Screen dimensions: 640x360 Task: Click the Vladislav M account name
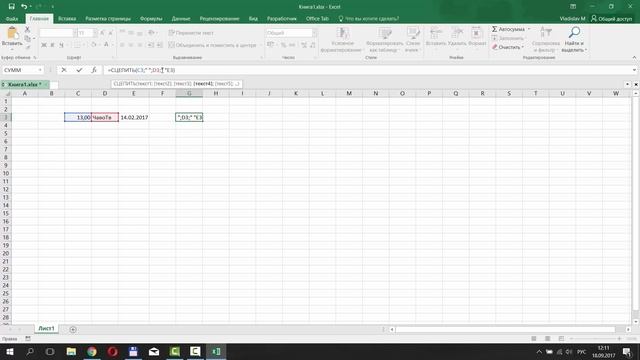coord(572,19)
